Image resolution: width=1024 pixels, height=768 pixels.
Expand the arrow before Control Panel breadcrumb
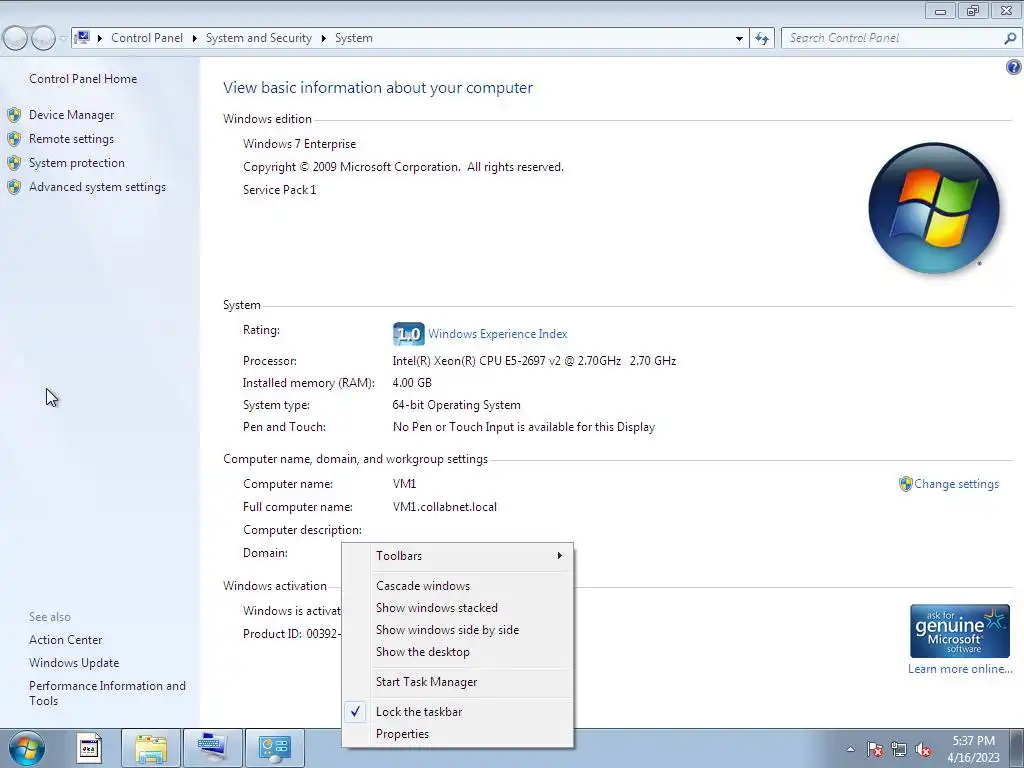tap(100, 39)
